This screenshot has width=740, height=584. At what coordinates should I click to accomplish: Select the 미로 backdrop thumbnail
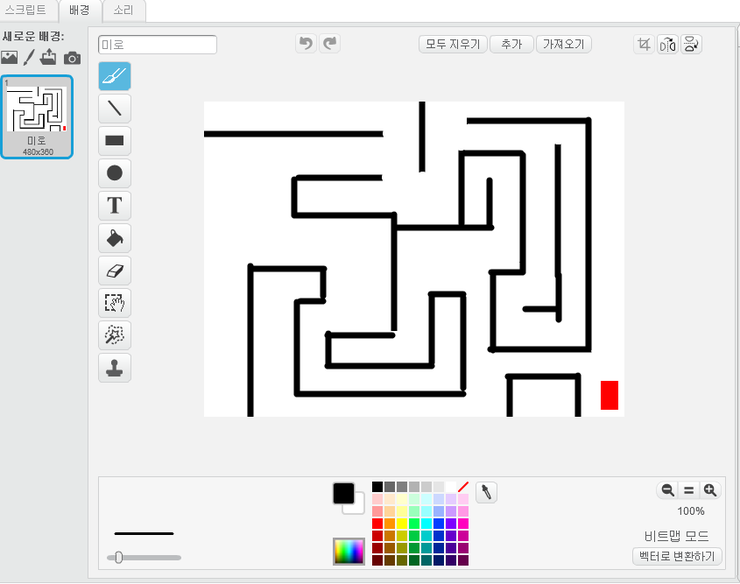(x=37, y=116)
